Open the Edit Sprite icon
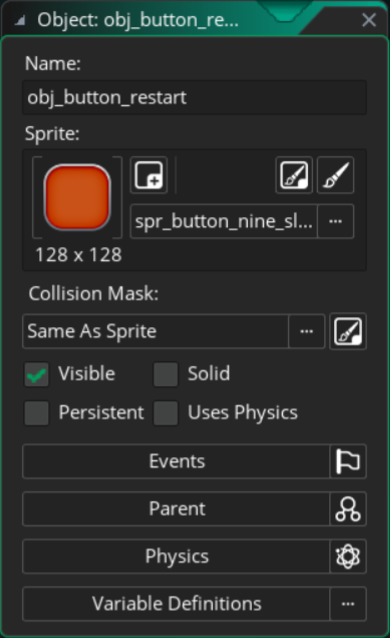The height and width of the screenshot is (638, 390). (x=294, y=175)
